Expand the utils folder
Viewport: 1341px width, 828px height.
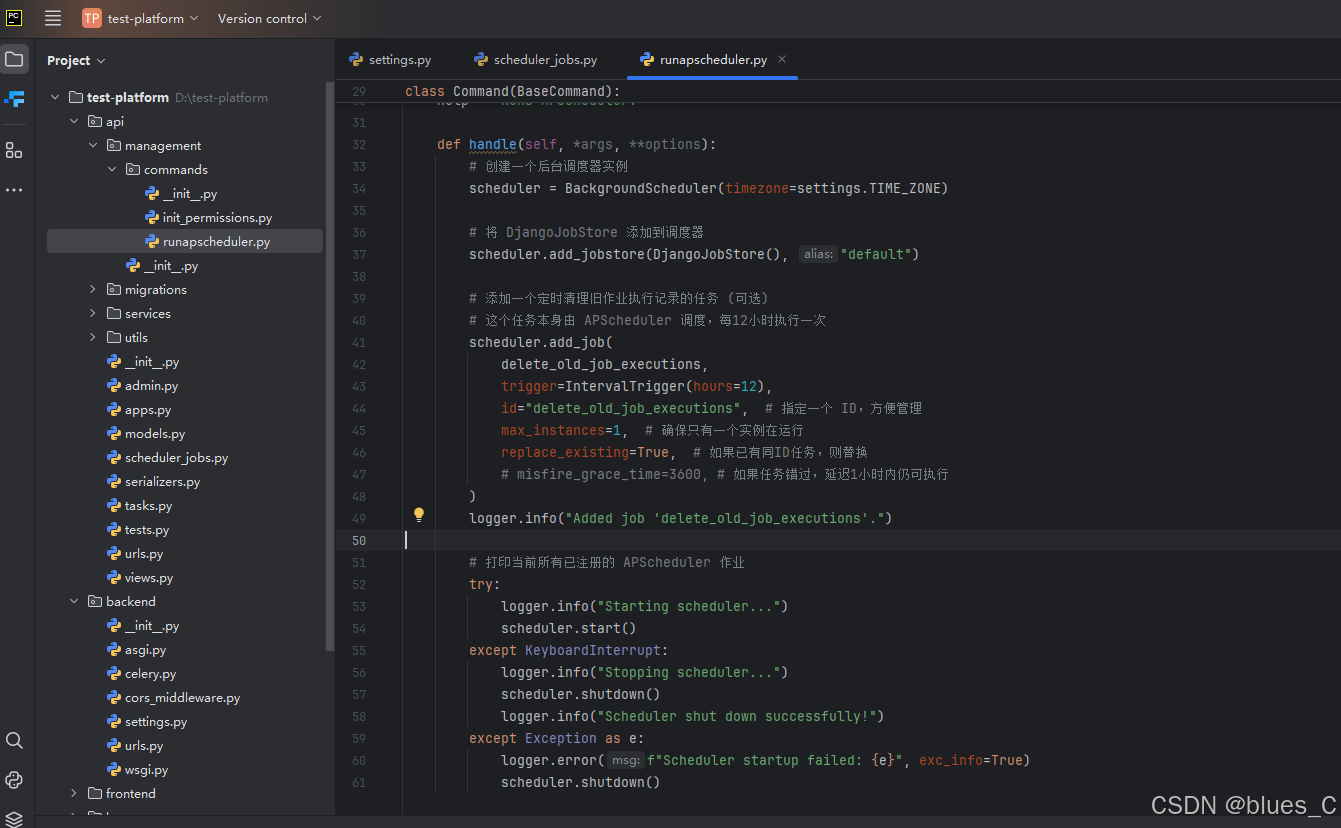93,337
